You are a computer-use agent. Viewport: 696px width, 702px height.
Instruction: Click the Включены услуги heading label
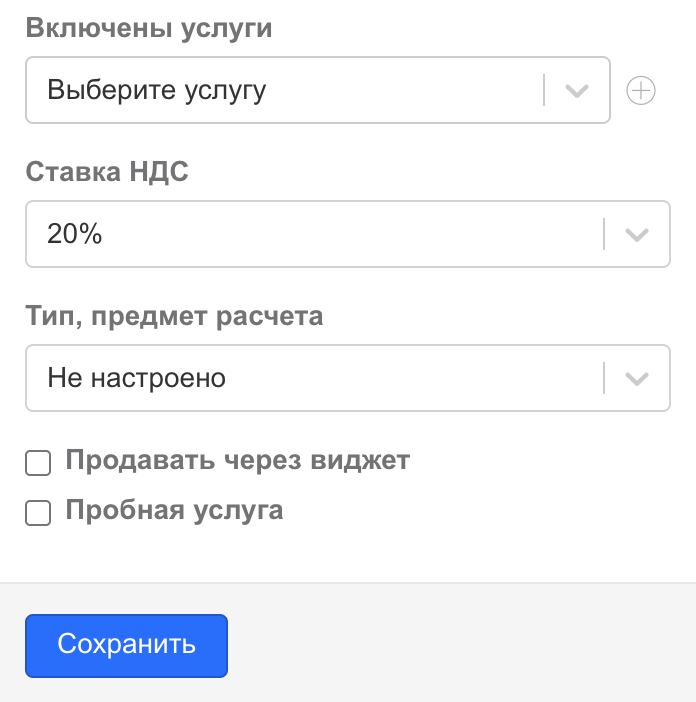point(149,28)
